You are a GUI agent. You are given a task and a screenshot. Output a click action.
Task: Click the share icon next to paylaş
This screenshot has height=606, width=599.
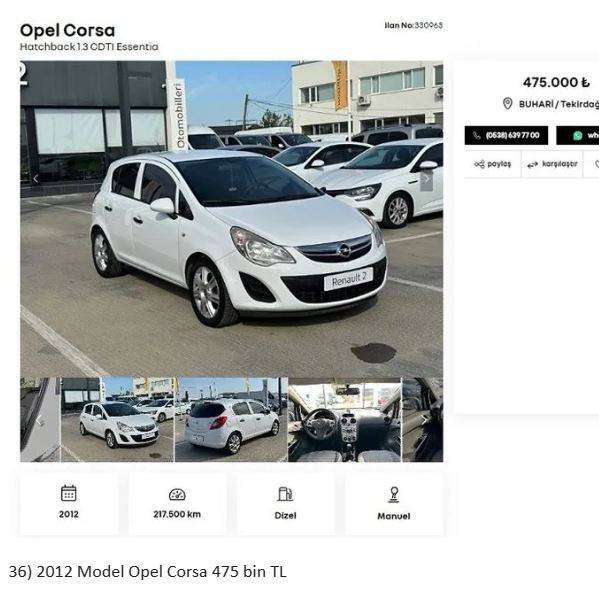[x=479, y=164]
